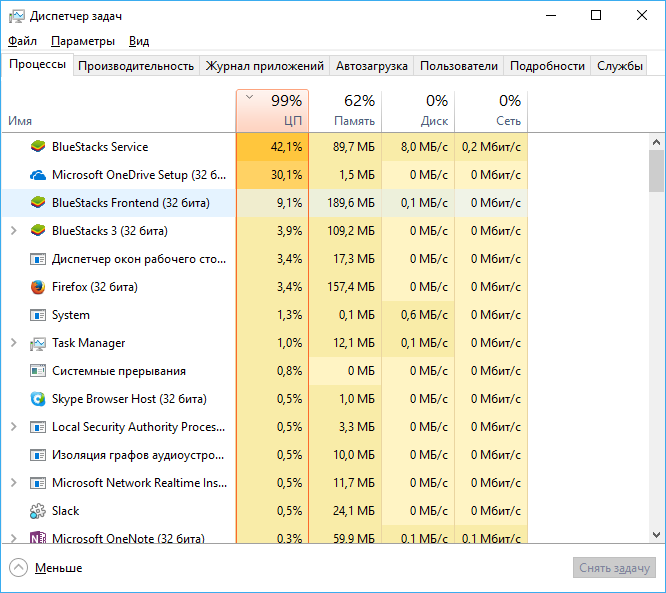The height and width of the screenshot is (593, 666).
Task: Select the Skype Browser Host row name
Action: 129,399
